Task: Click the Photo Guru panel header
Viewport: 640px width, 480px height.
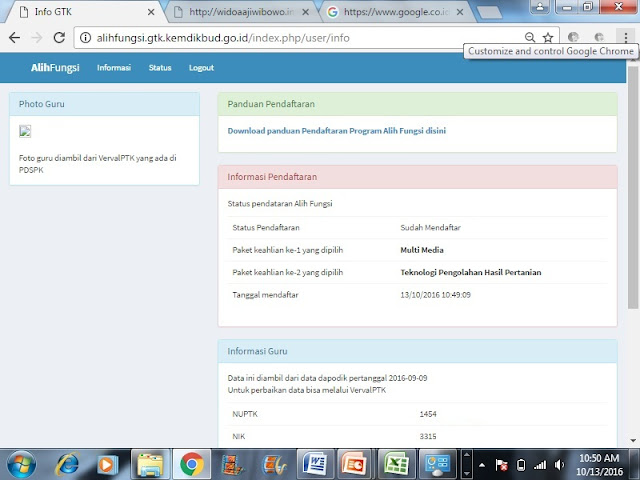Action: click(x=104, y=104)
